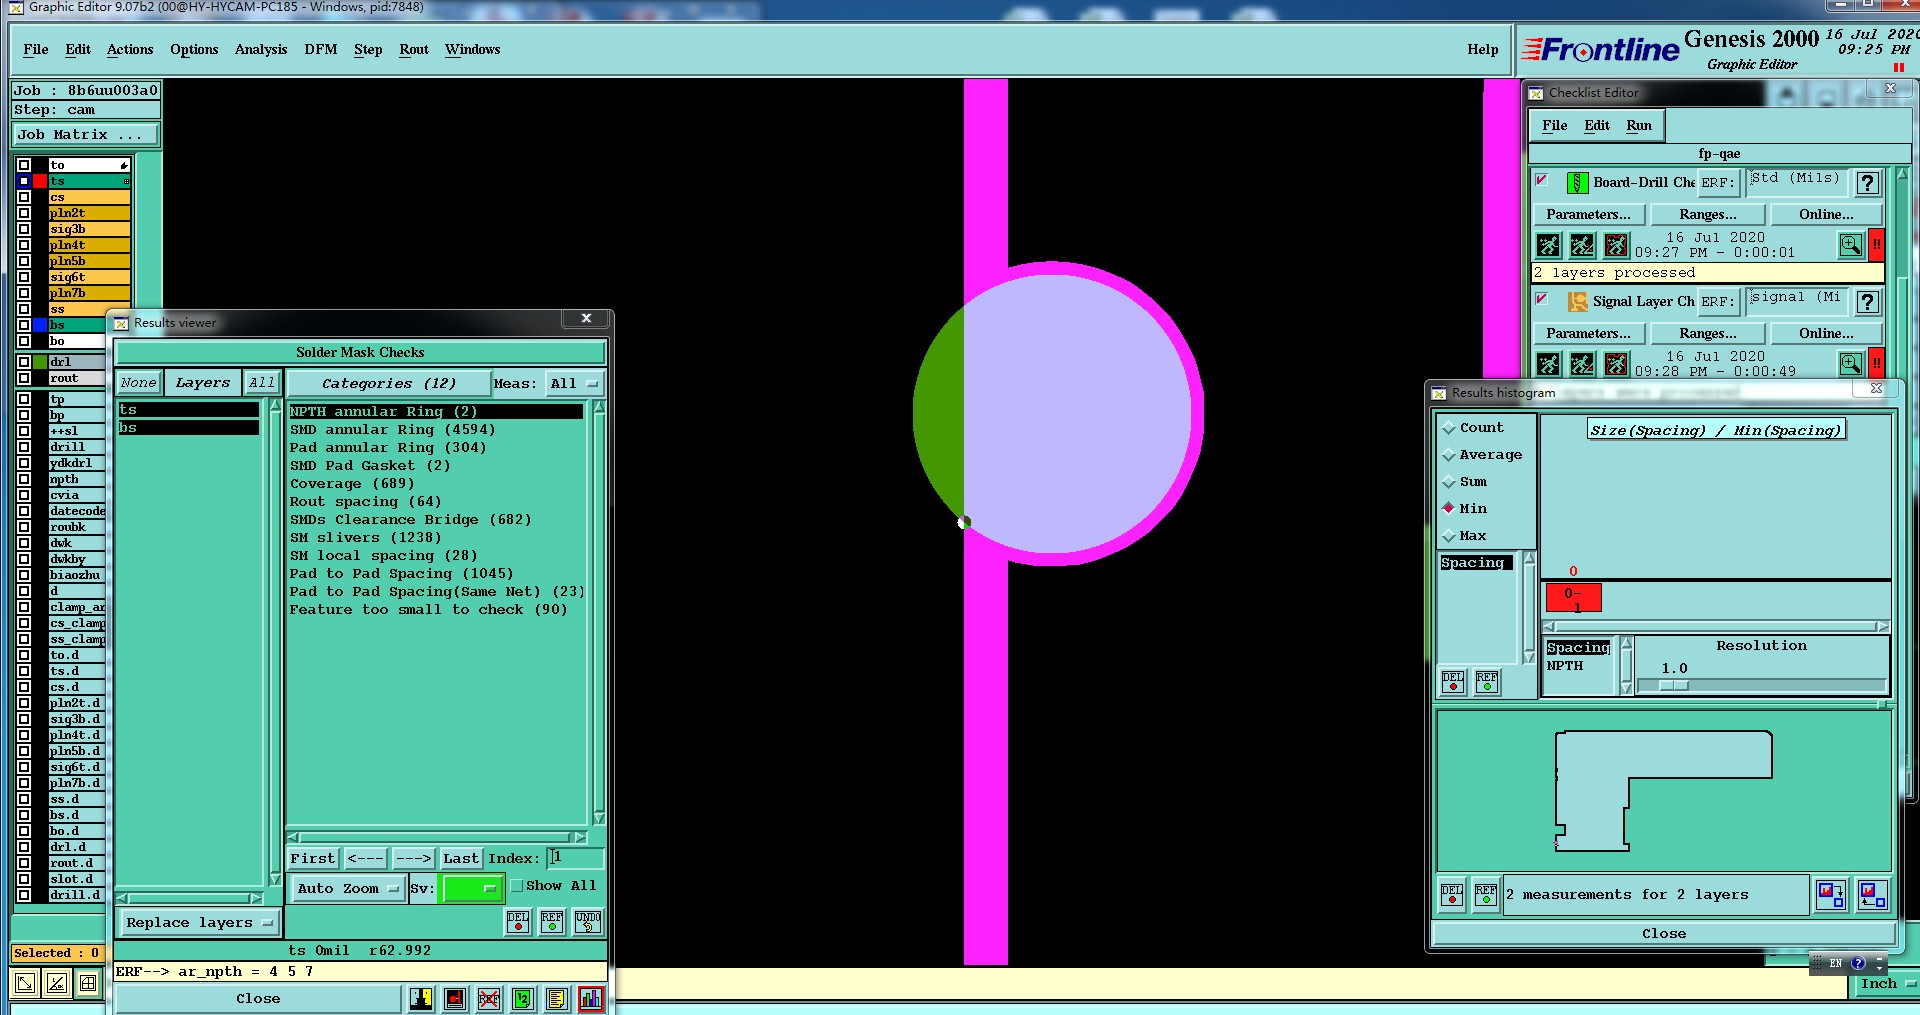Select the Rout spacing (64) category
The width and height of the screenshot is (1920, 1015).
pos(366,502)
